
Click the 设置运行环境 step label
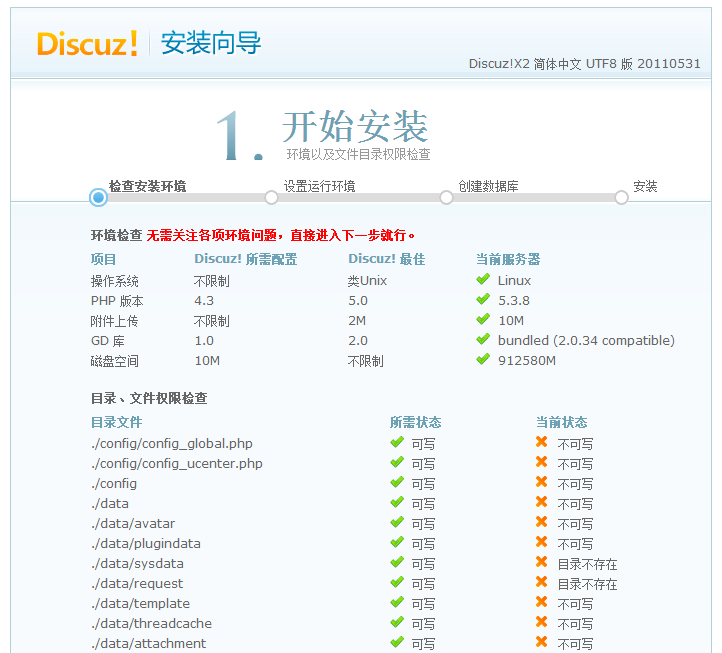tap(320, 186)
